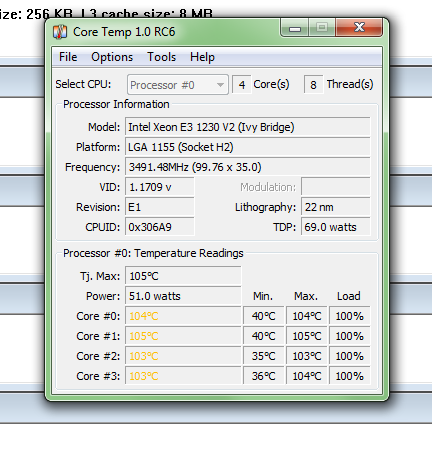Click the Lithography value 22 nm
Viewport: 432px width, 454px height.
pyautogui.click(x=336, y=207)
